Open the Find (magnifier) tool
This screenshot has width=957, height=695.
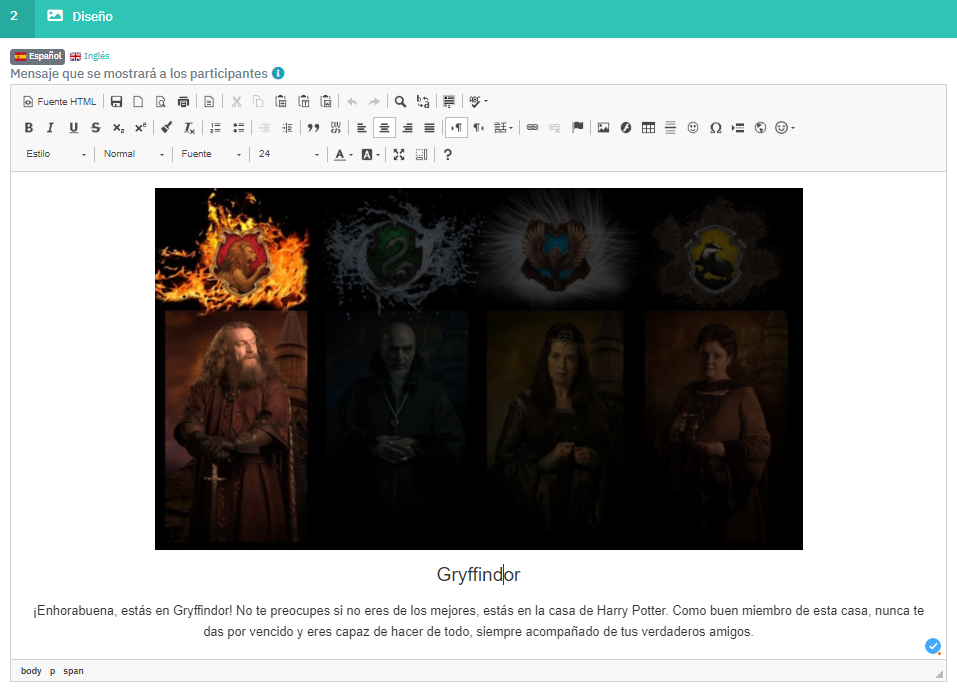(400, 101)
